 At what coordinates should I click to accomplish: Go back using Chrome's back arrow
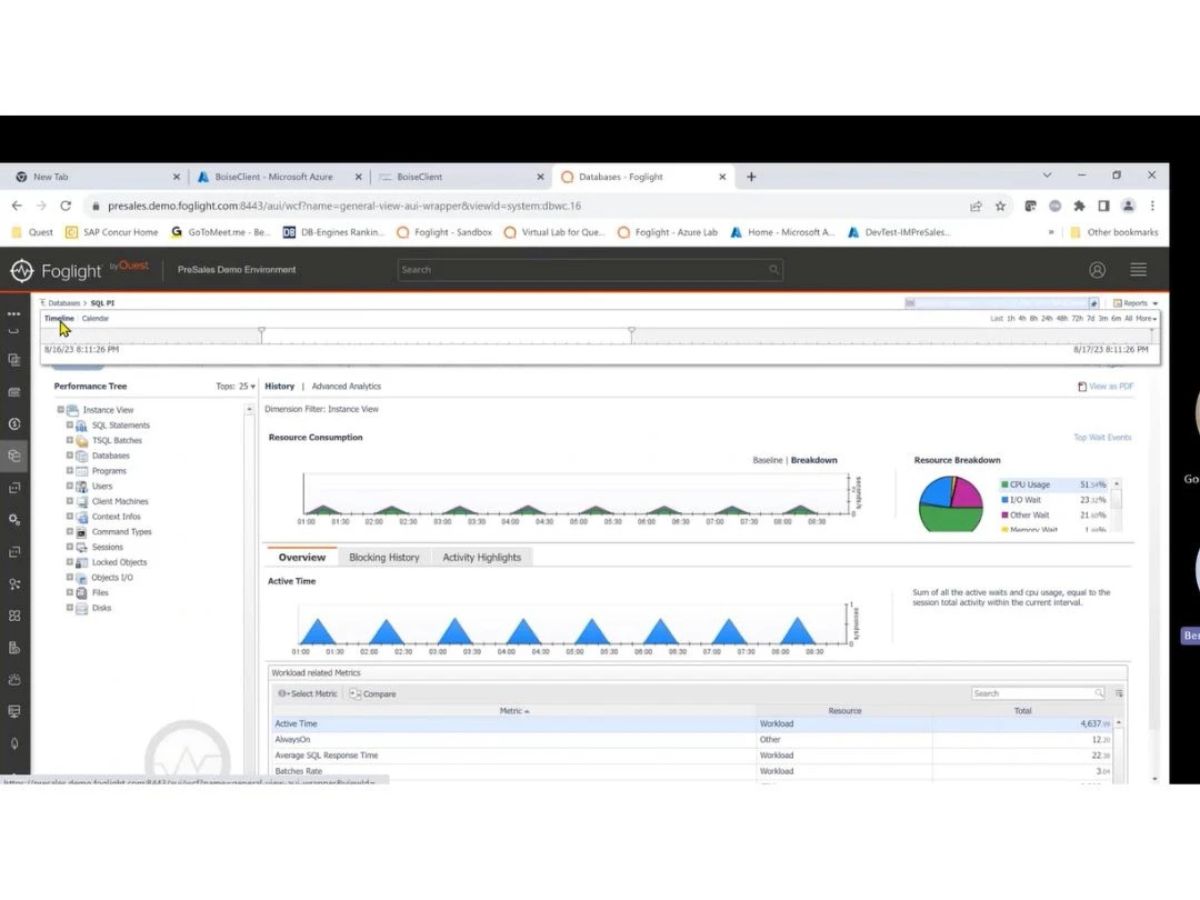coord(17,206)
